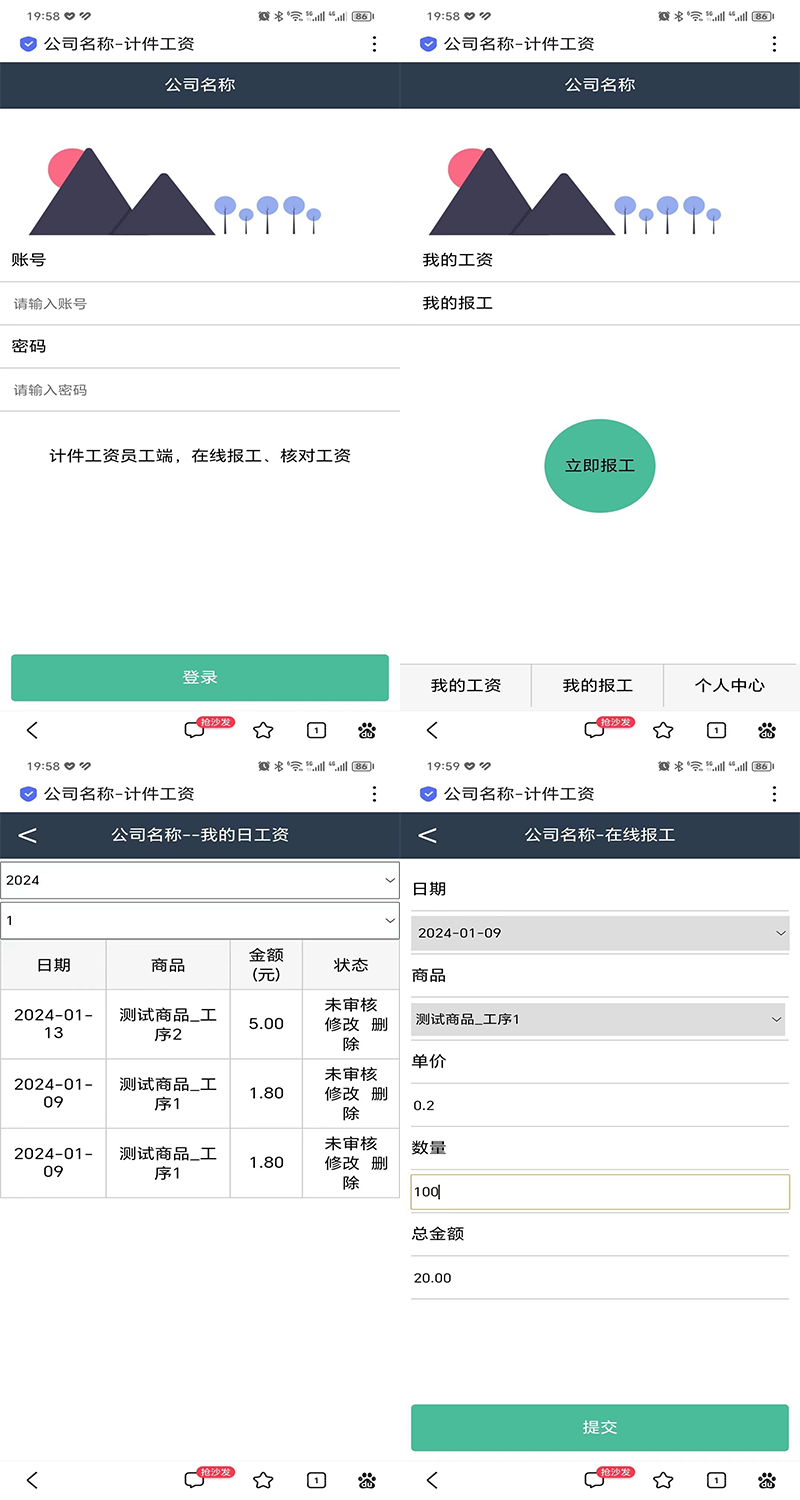Viewport: 800px width, 1500px height.
Task: Open the 抢沙发 comment bubble icon
Action: tap(195, 730)
